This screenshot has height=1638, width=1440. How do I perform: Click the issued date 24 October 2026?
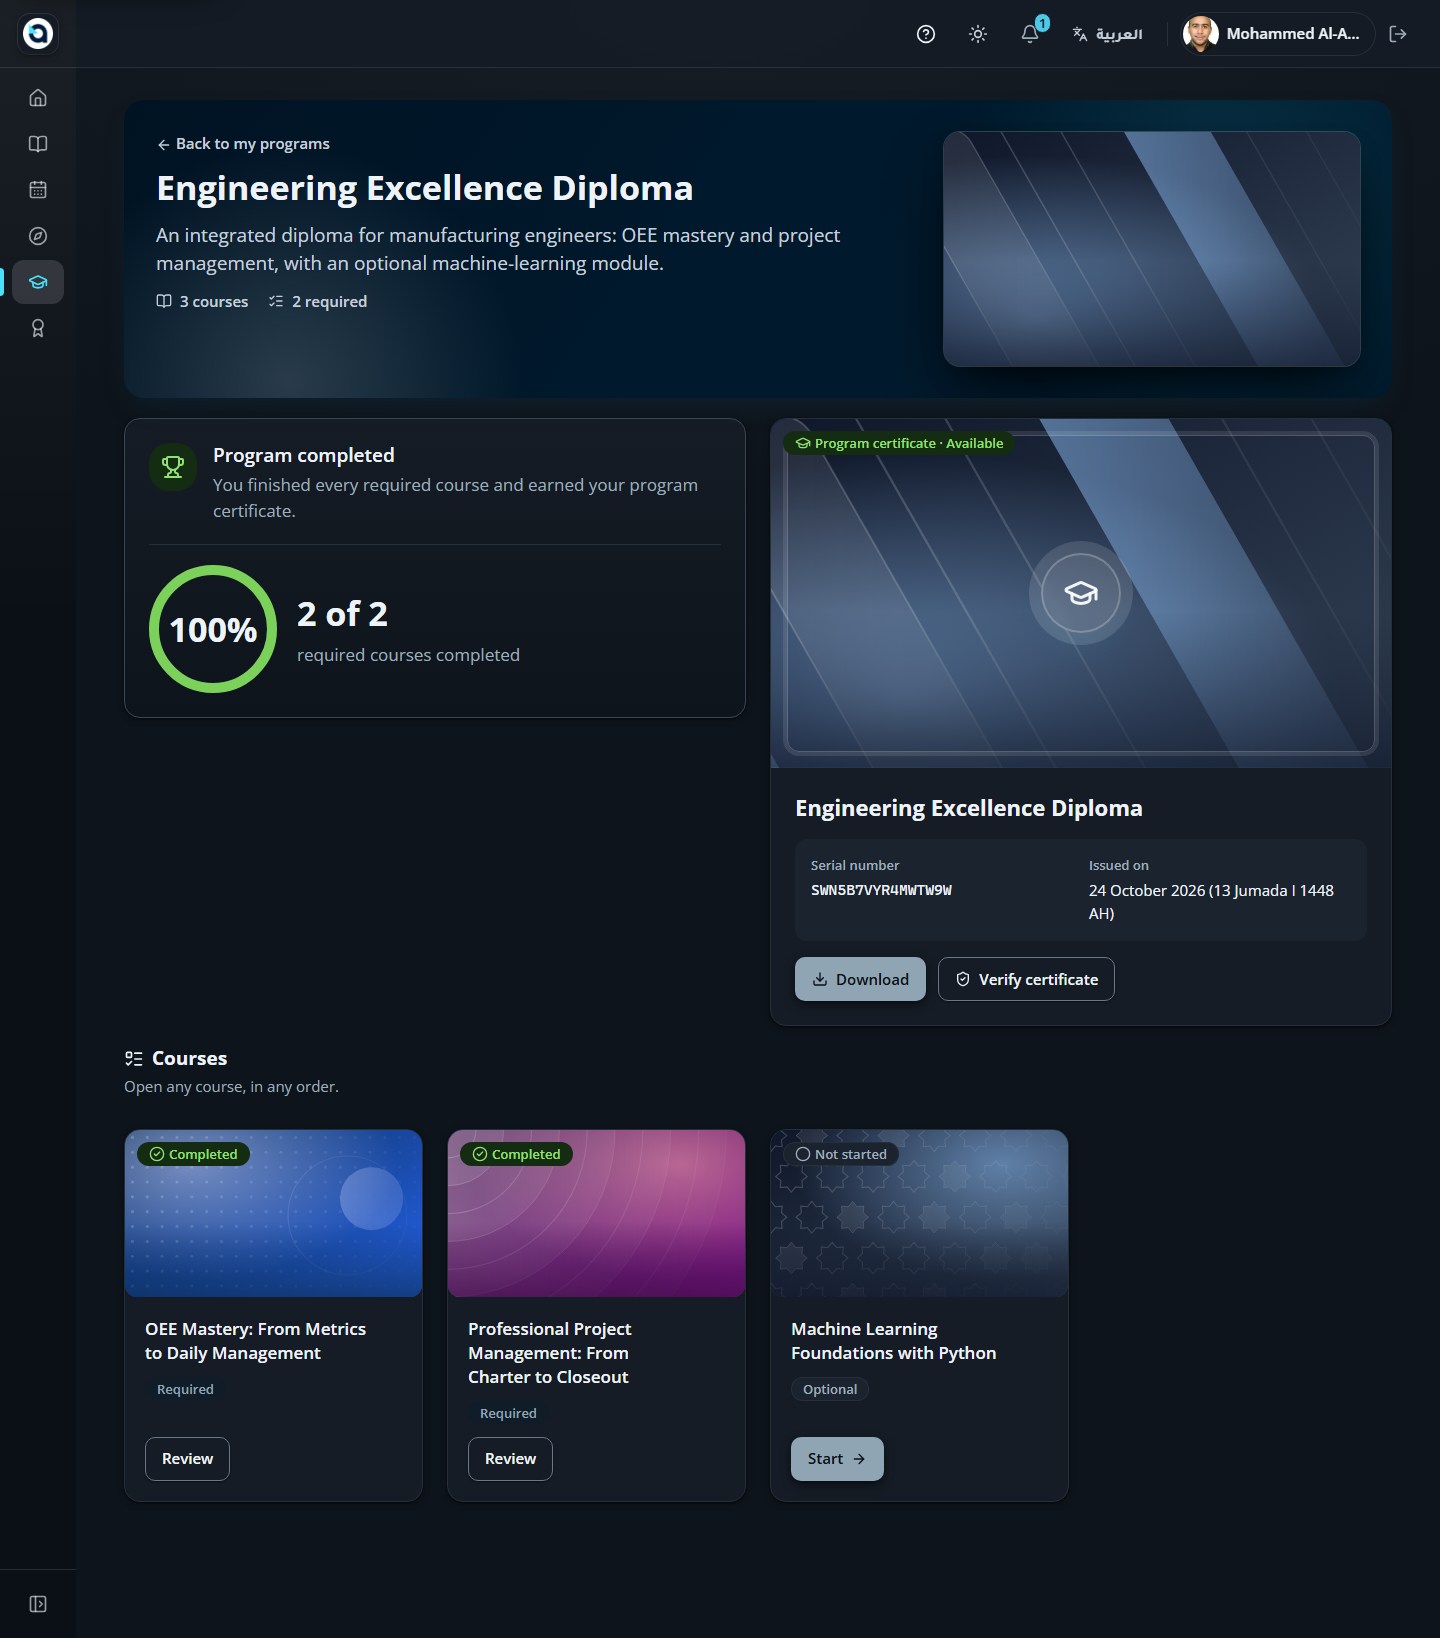tap(1211, 901)
